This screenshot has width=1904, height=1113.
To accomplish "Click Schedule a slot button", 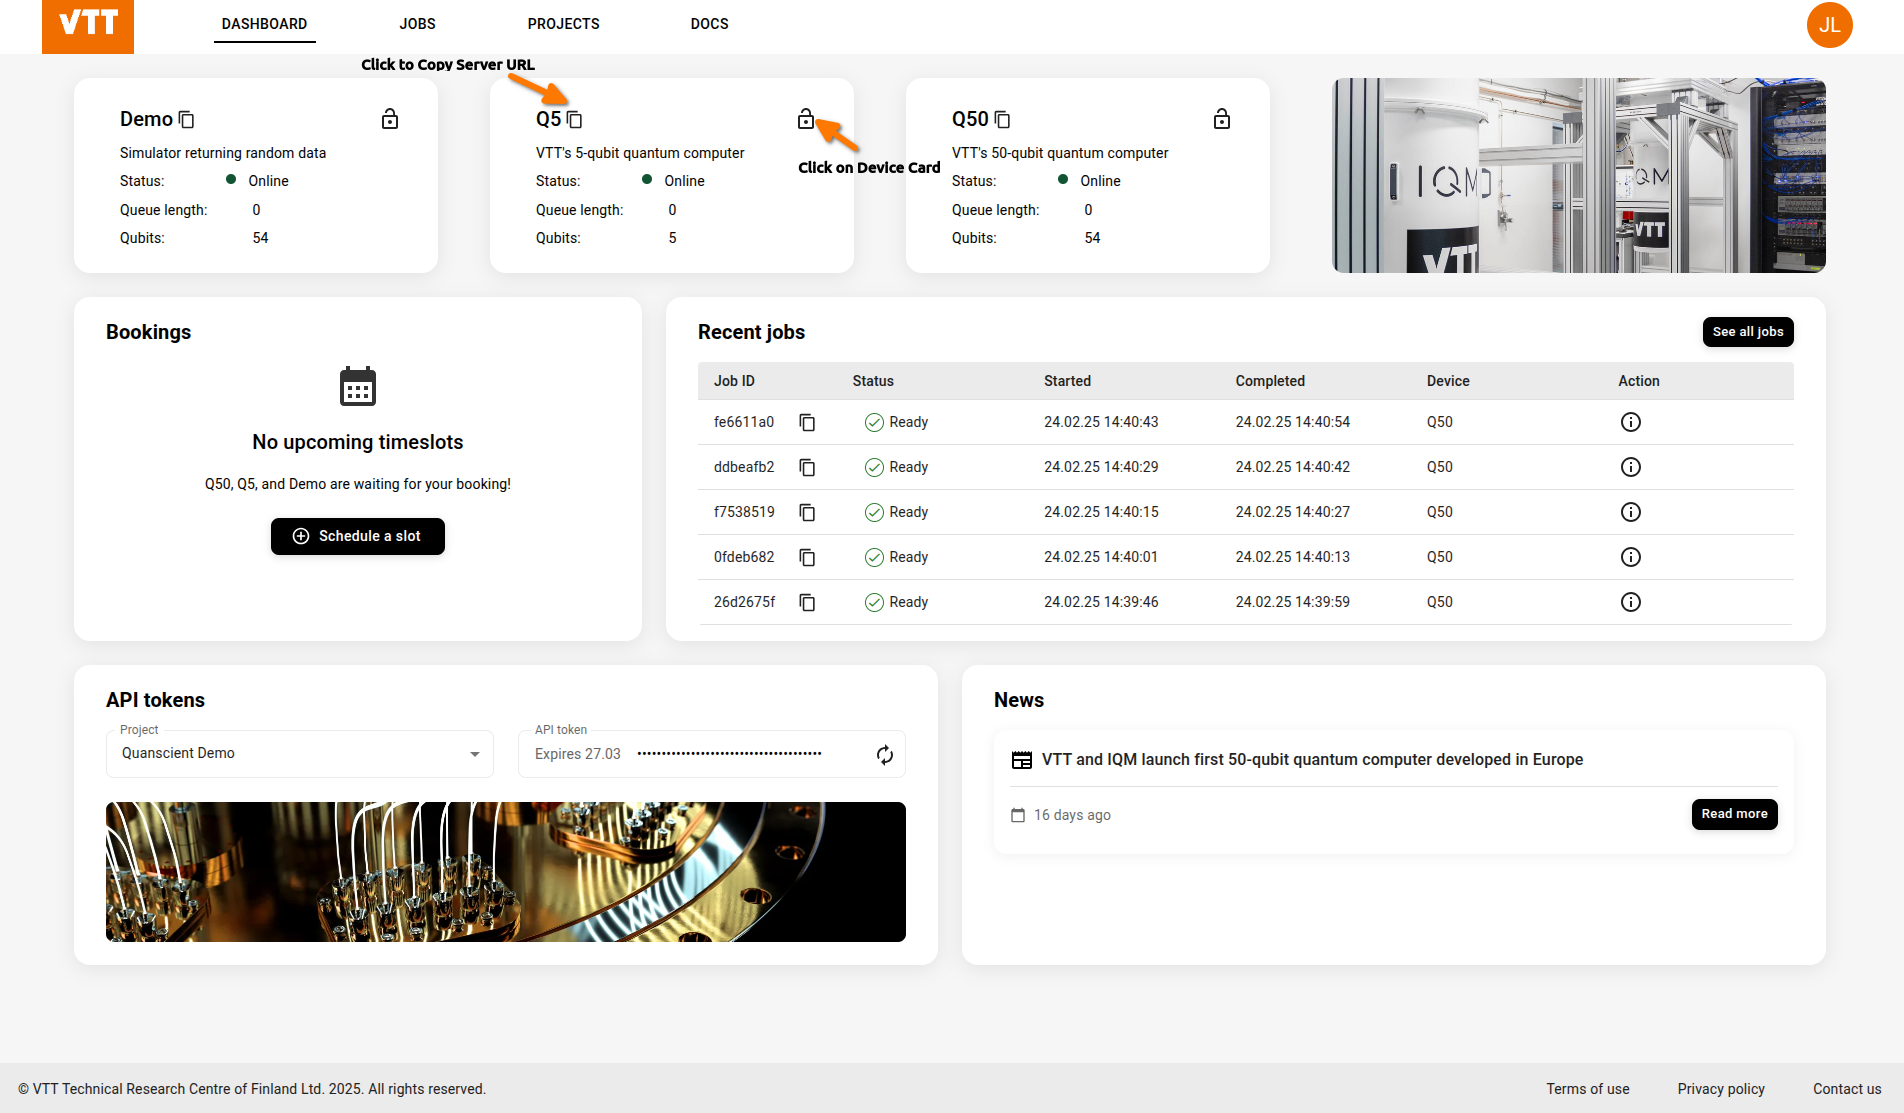I will (358, 536).
